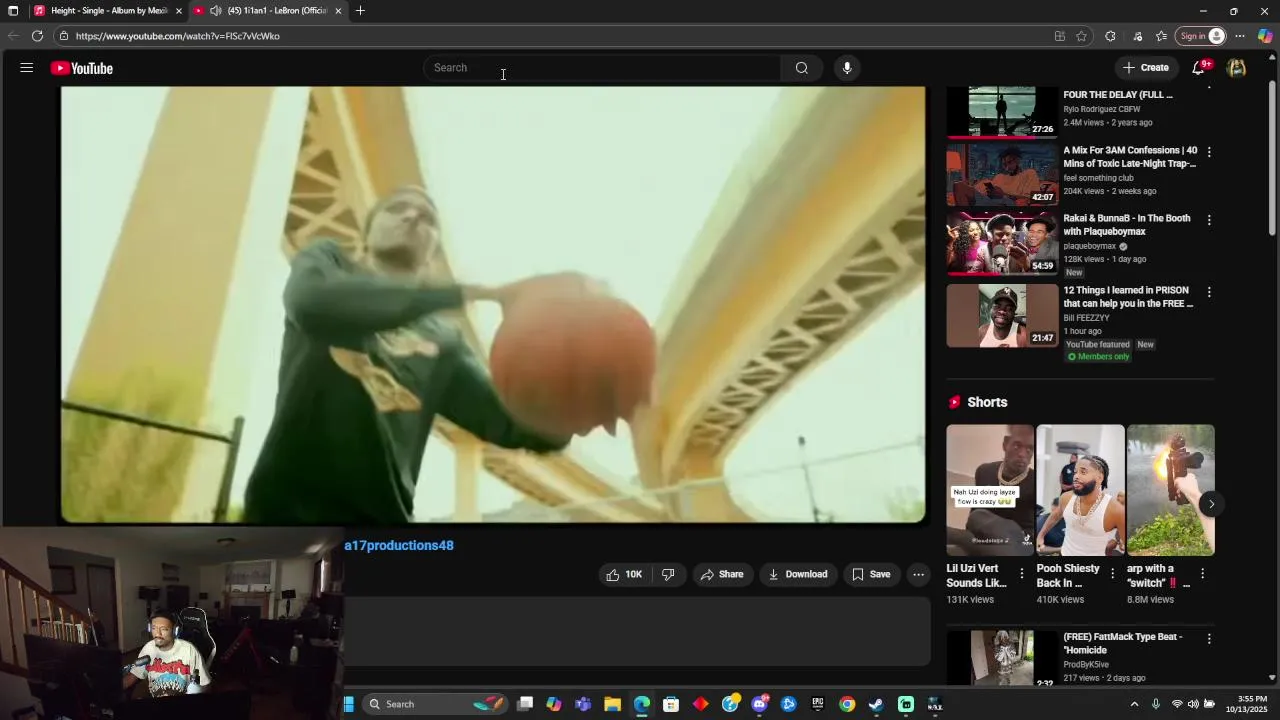Open the Pooh Shiesty Back In short thumbnail
Image resolution: width=1280 pixels, height=720 pixels.
point(1080,490)
